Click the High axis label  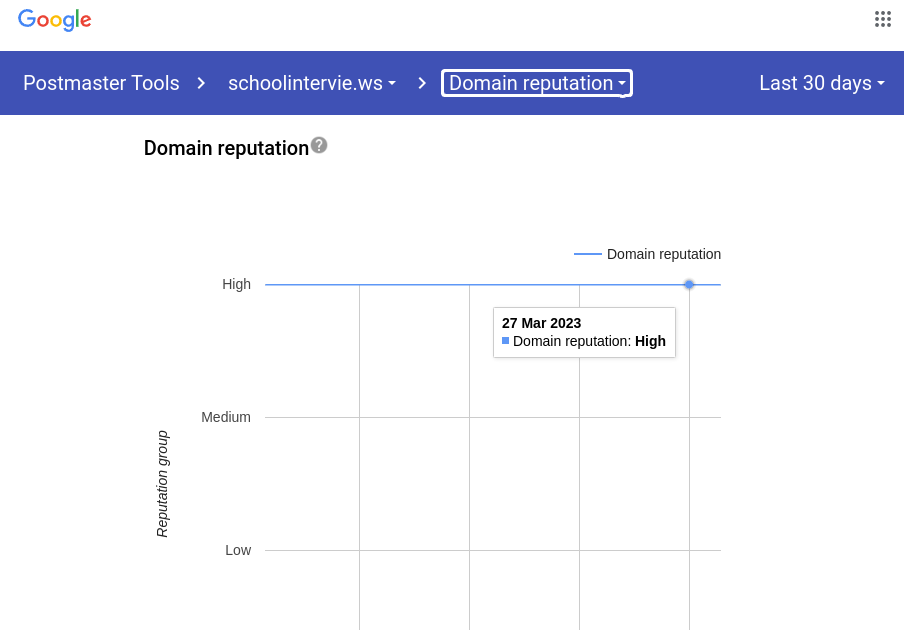236,284
